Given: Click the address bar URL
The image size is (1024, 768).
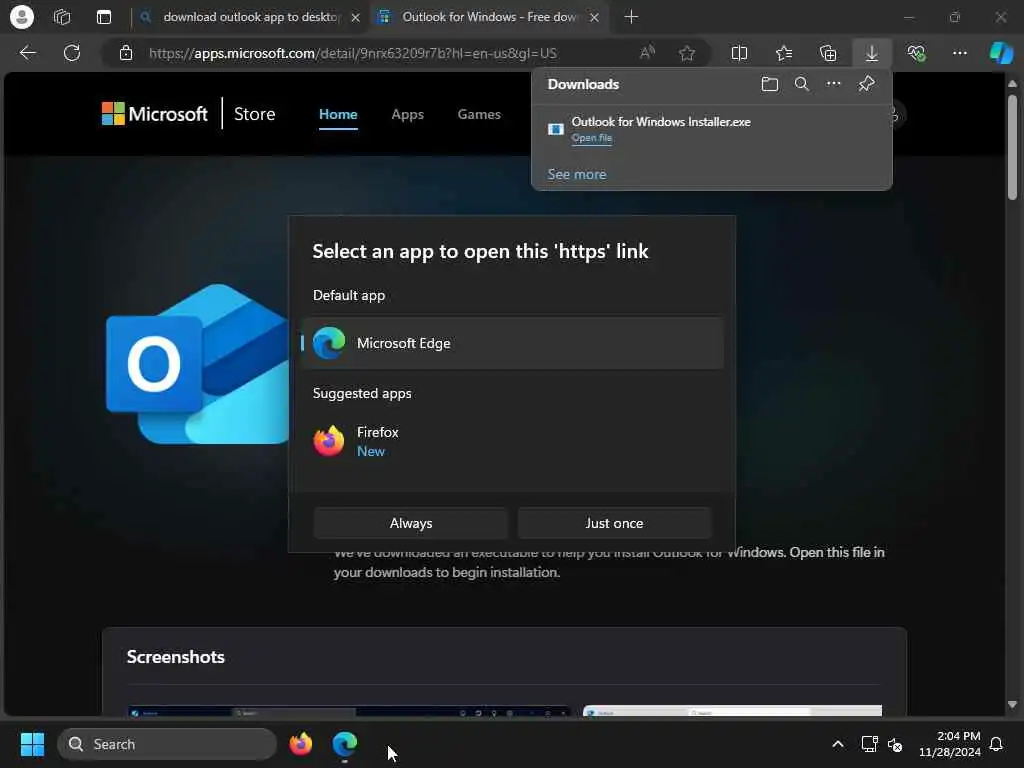Looking at the screenshot, I should pos(353,53).
